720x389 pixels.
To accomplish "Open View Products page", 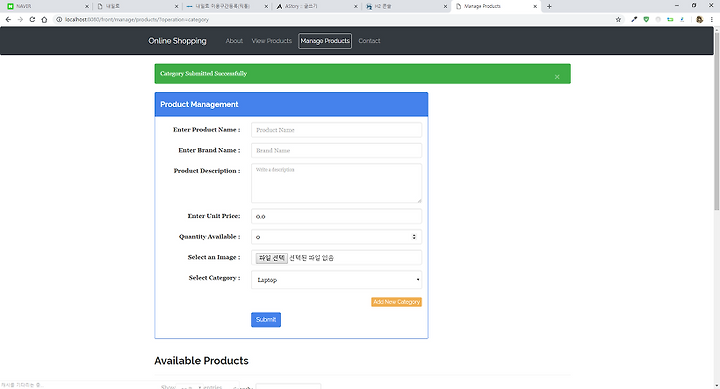I will 271,41.
